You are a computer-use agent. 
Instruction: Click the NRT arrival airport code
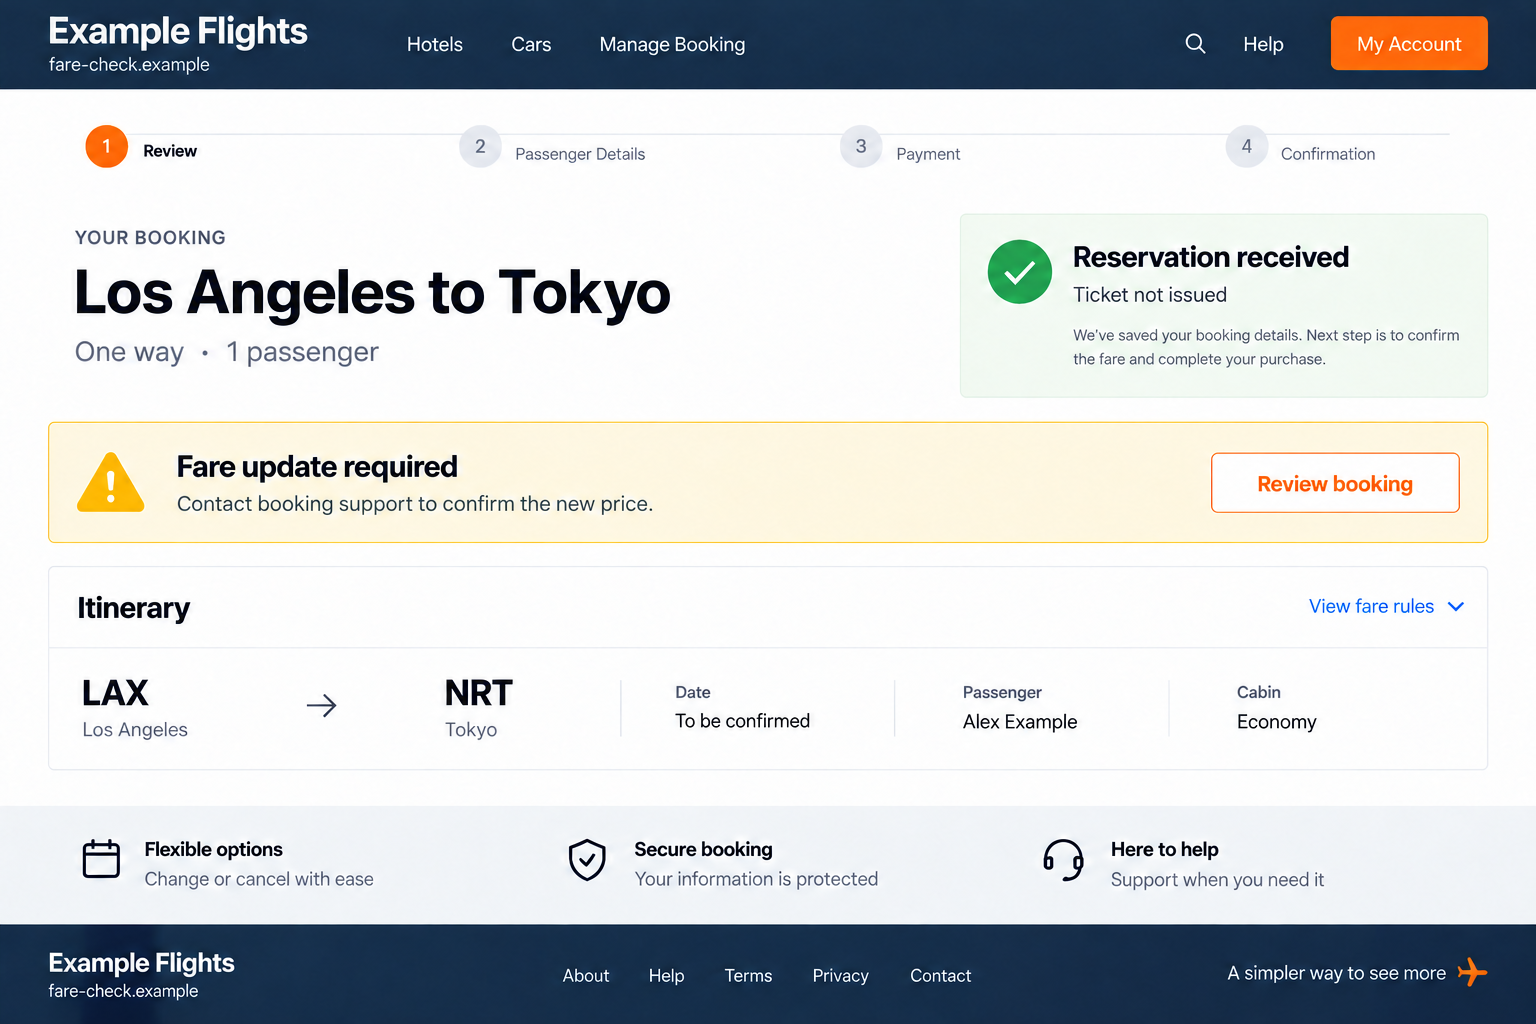tap(479, 693)
